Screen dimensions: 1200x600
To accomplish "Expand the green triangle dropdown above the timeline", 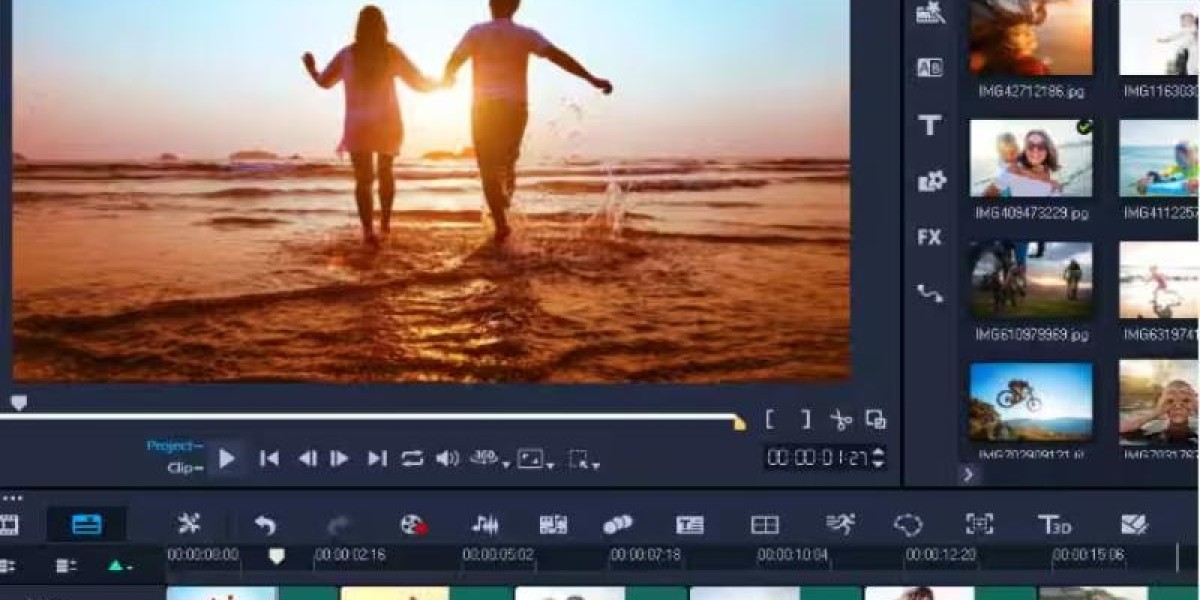I will (x=117, y=567).
